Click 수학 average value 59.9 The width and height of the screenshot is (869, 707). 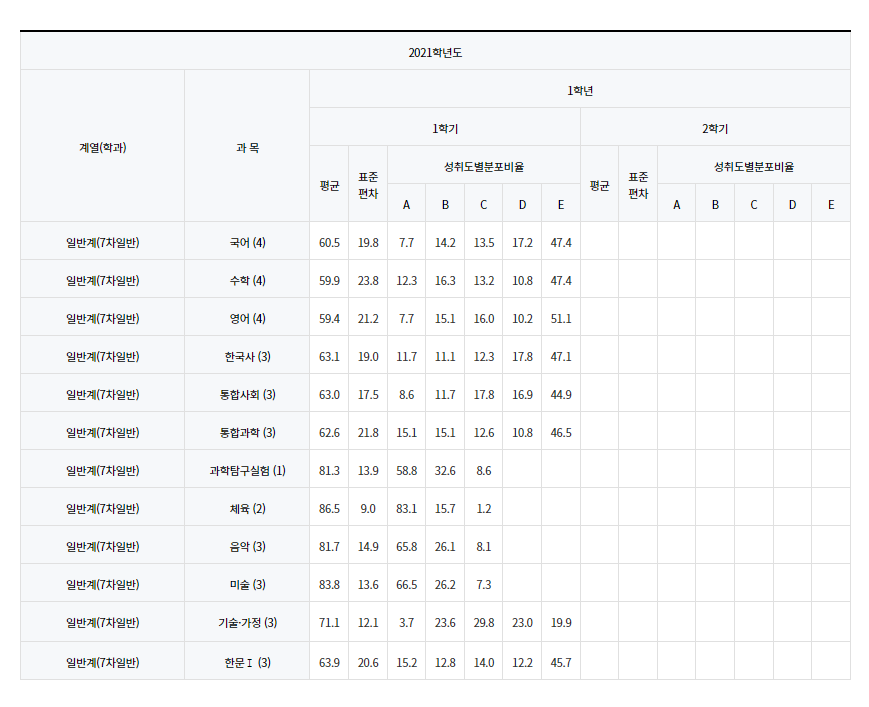(x=329, y=280)
